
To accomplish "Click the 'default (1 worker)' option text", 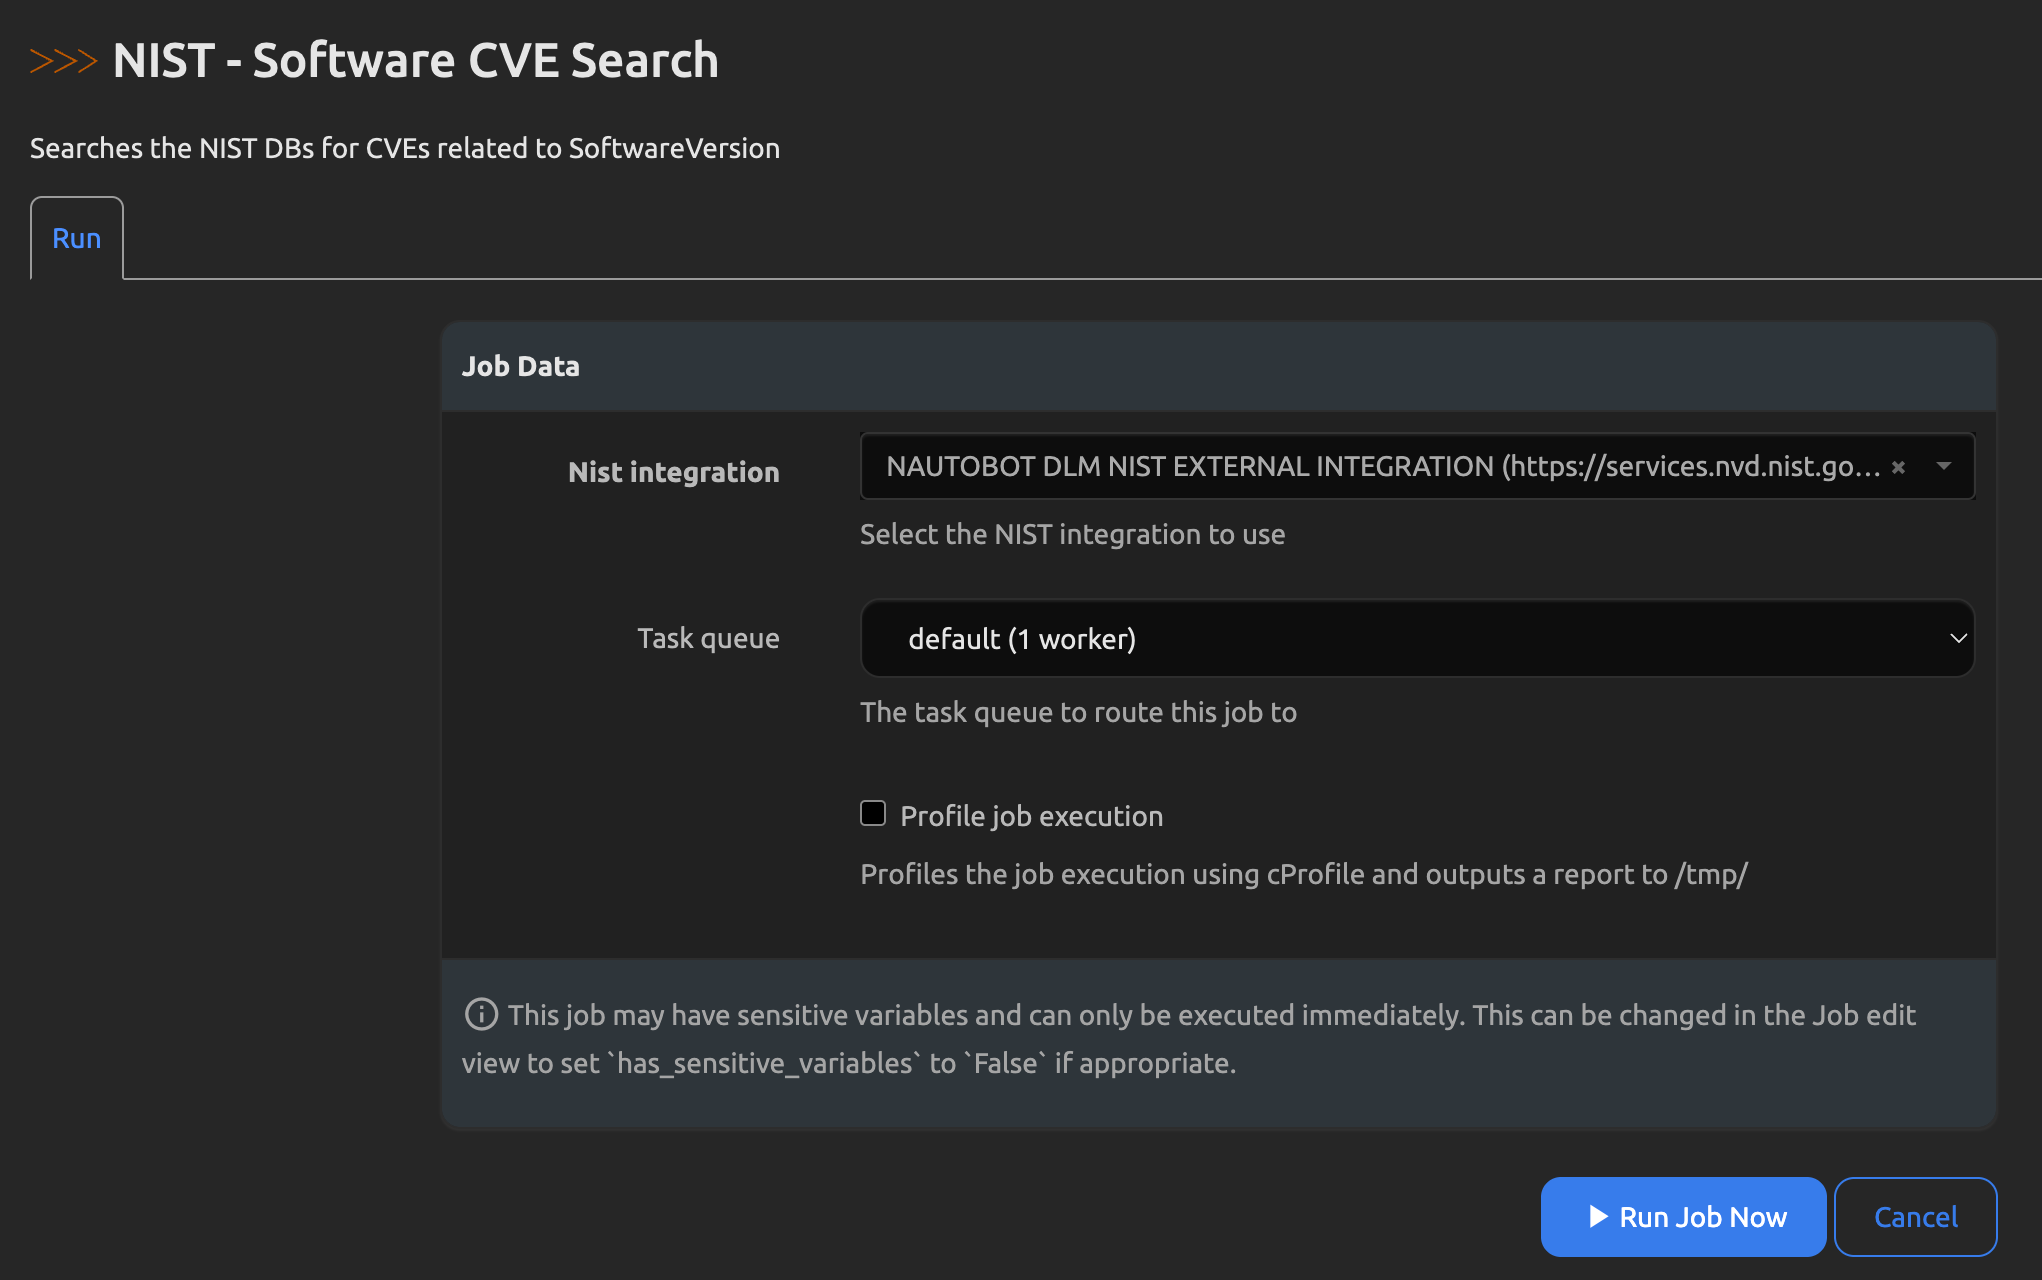I will 1021,639.
